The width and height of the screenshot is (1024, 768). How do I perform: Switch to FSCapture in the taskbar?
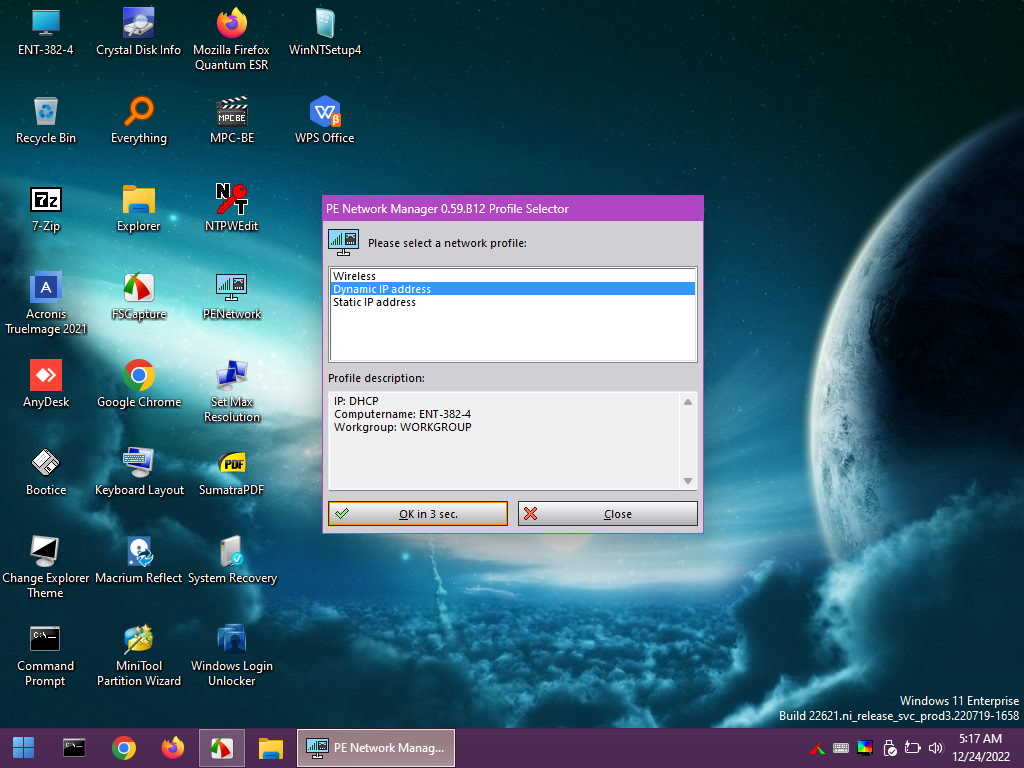(222, 748)
